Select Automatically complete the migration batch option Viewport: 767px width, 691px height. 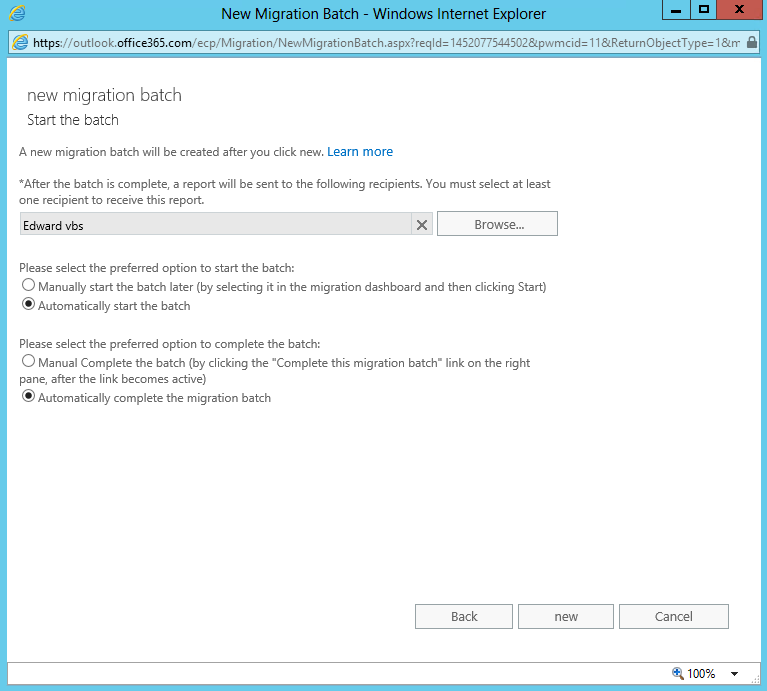point(28,396)
